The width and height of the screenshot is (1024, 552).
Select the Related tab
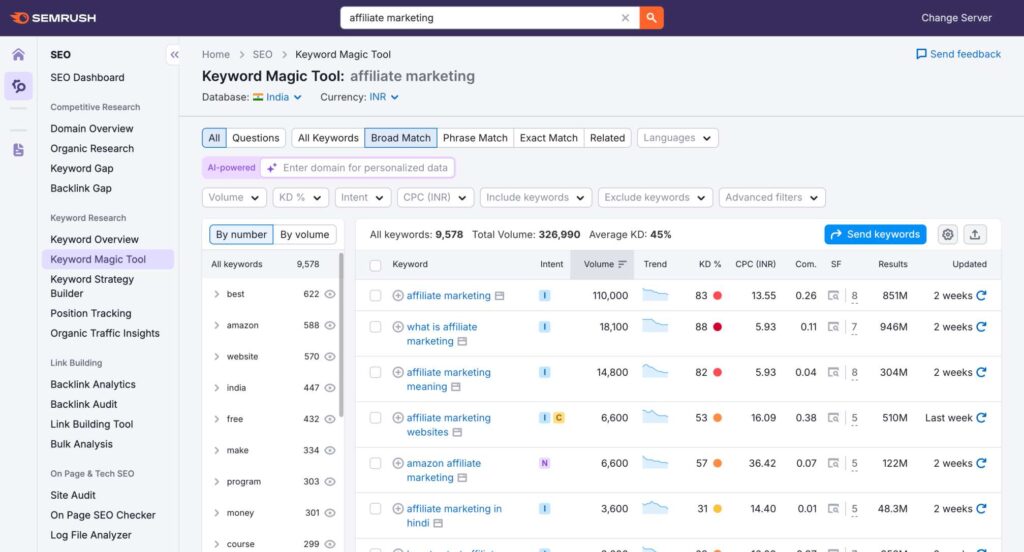click(607, 138)
